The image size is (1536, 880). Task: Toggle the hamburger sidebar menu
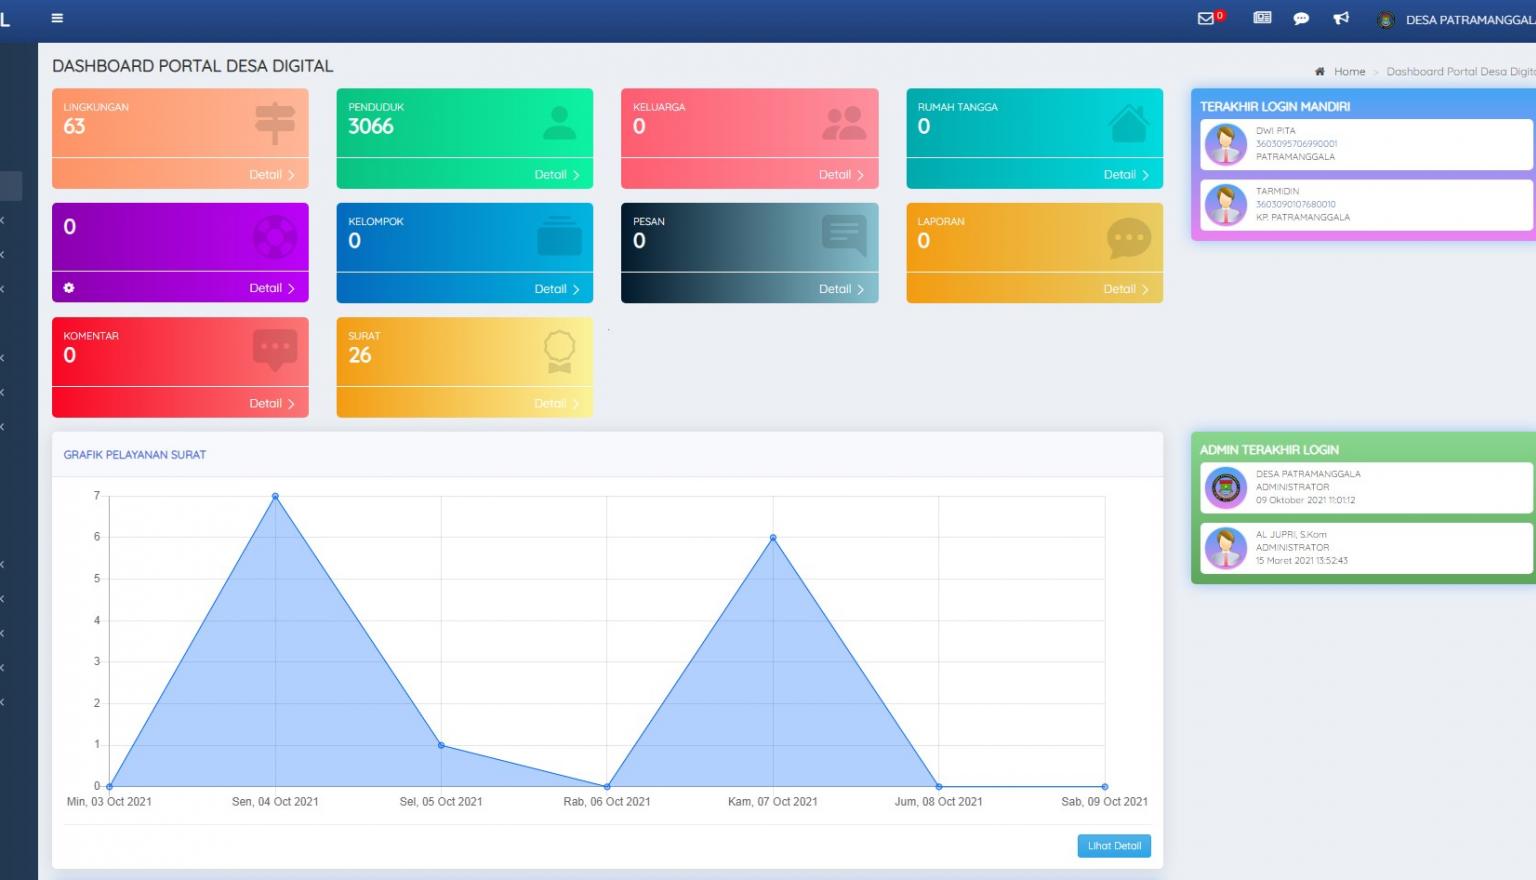pyautogui.click(x=57, y=18)
